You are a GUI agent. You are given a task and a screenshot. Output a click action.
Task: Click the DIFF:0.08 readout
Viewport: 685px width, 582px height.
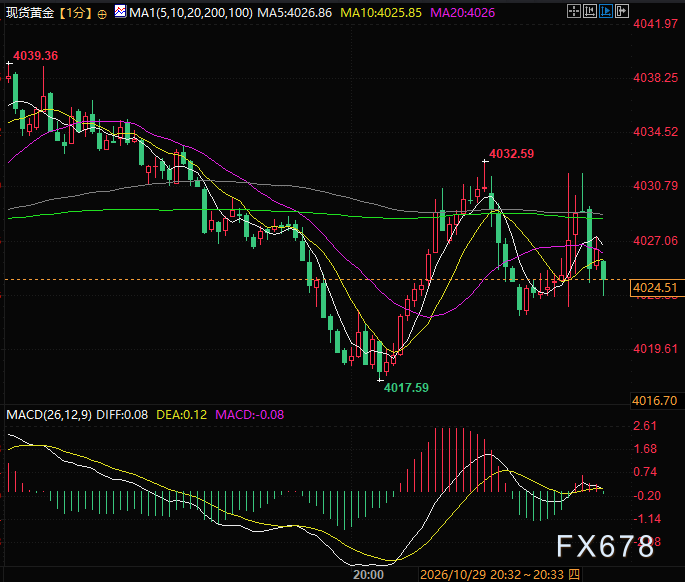click(122, 415)
